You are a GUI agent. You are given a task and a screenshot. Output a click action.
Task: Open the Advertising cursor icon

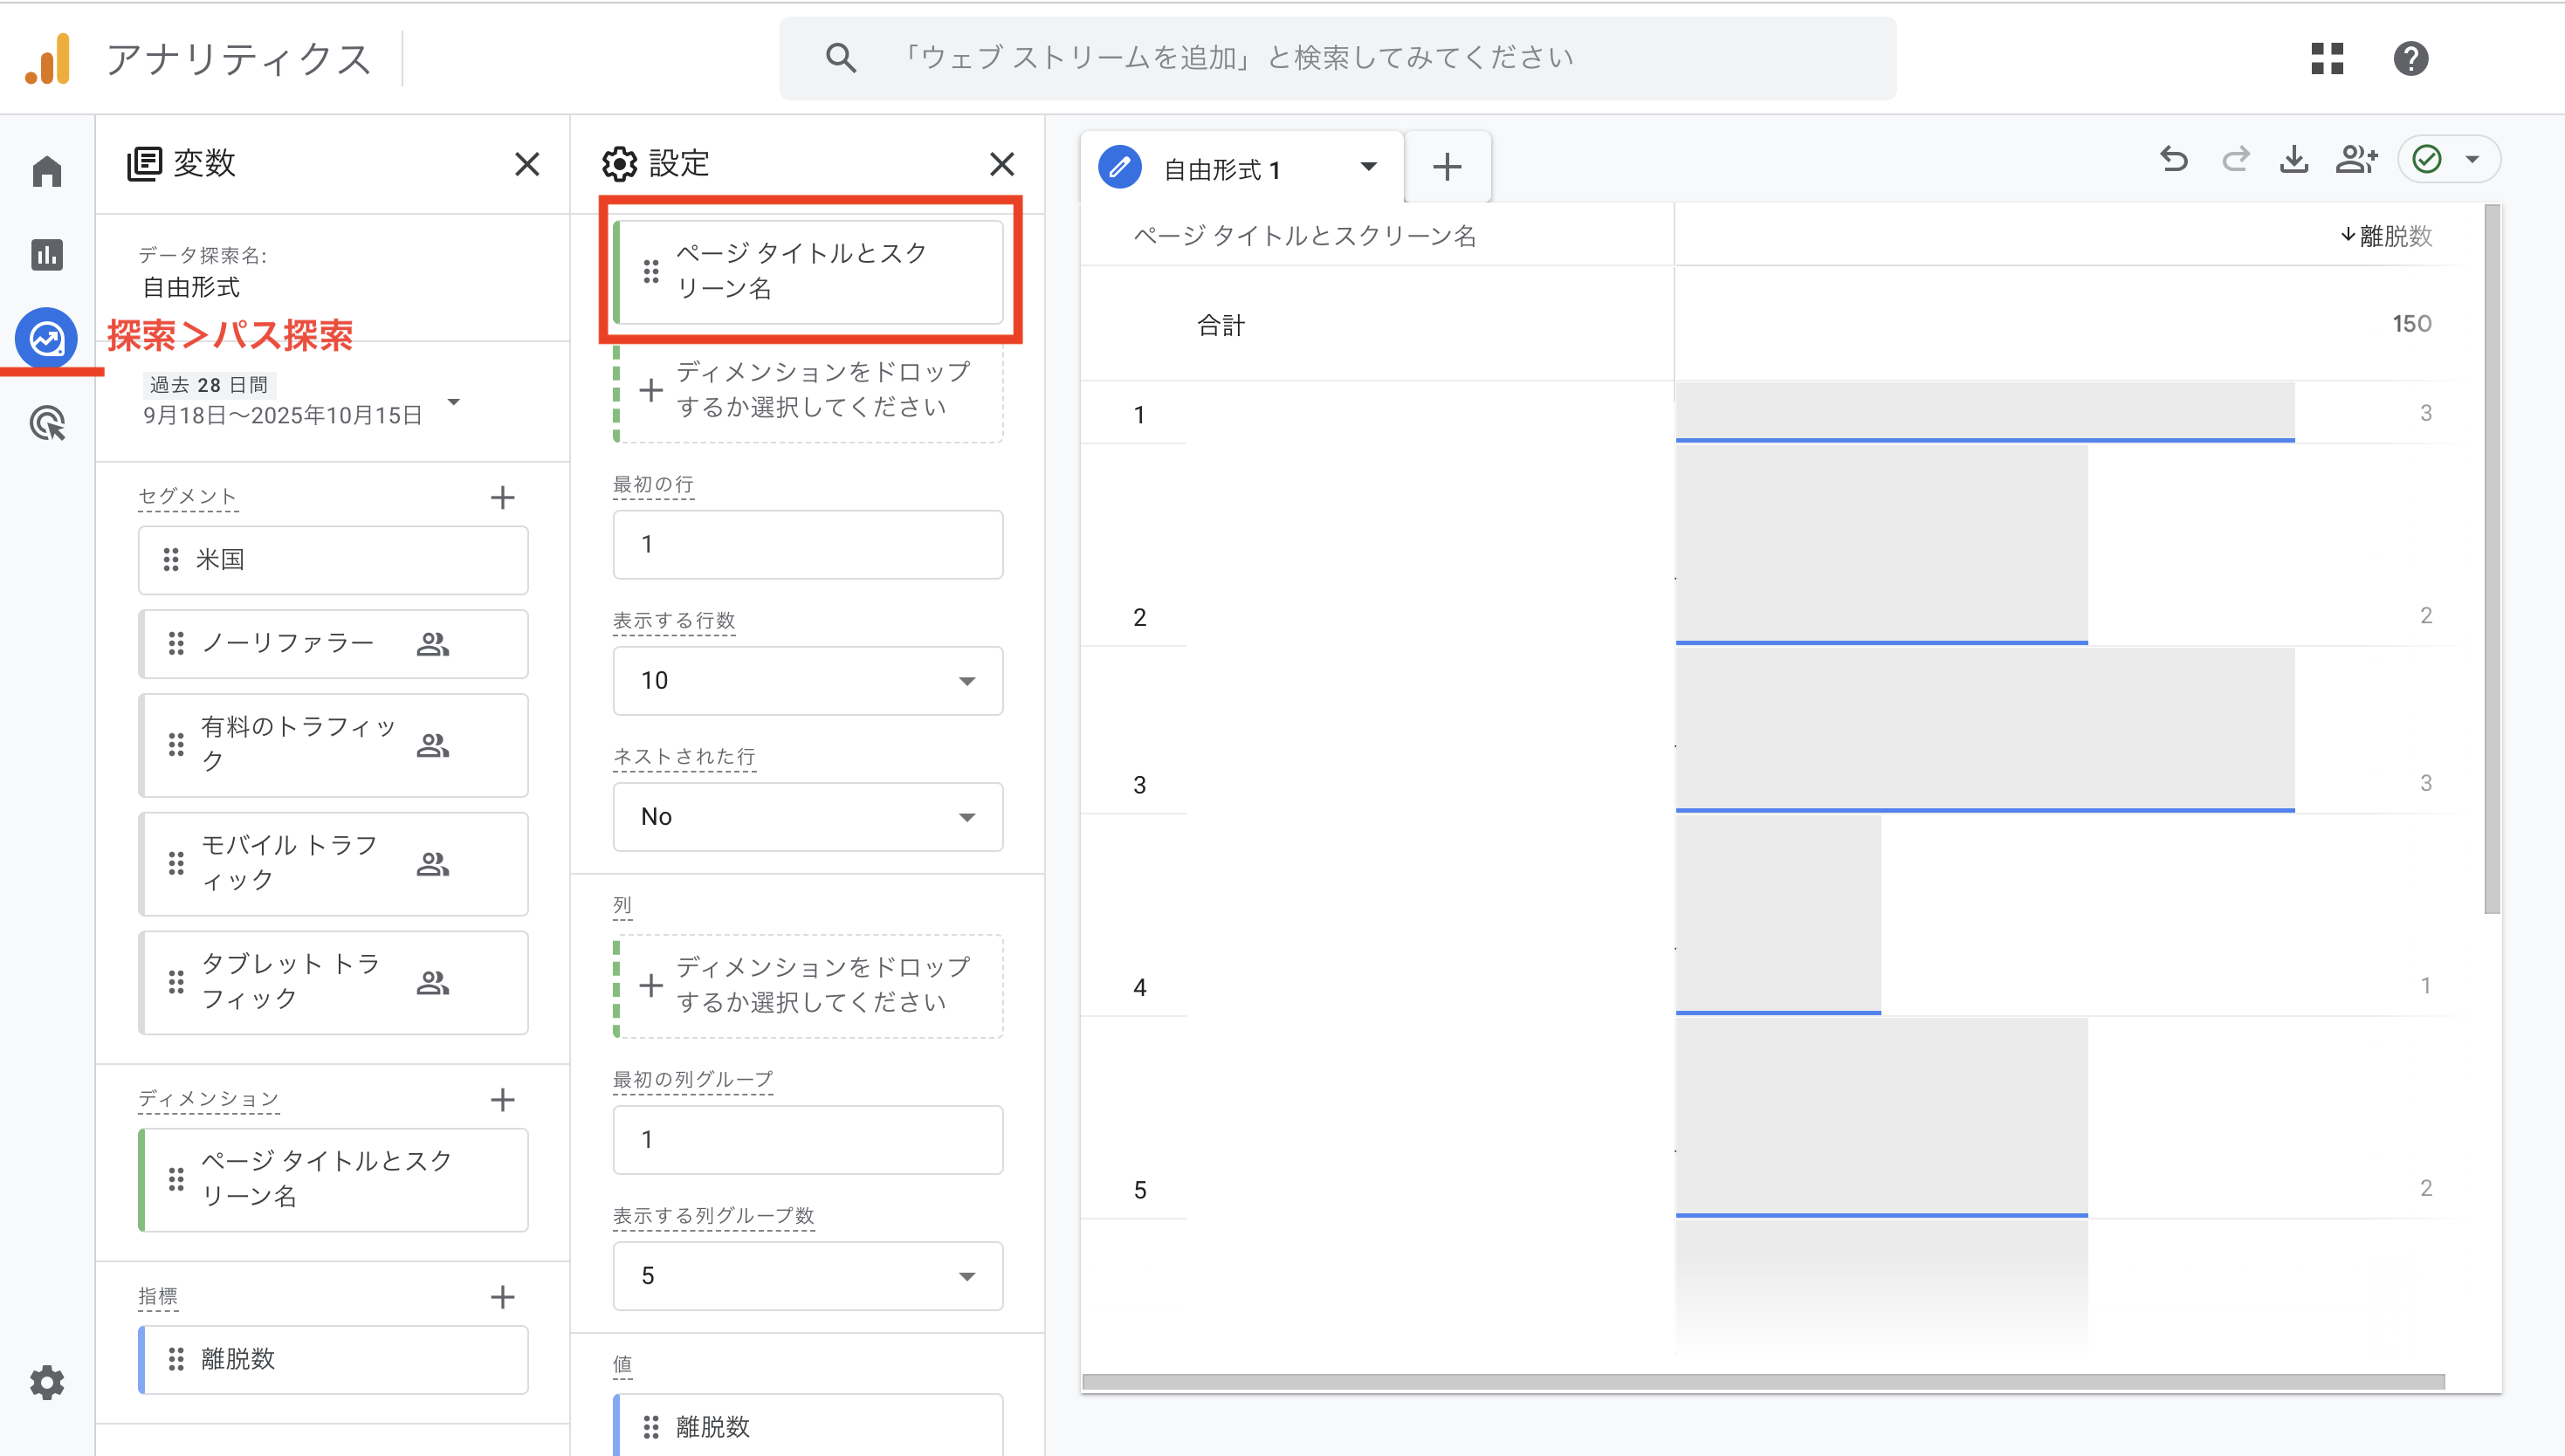tap(46, 423)
